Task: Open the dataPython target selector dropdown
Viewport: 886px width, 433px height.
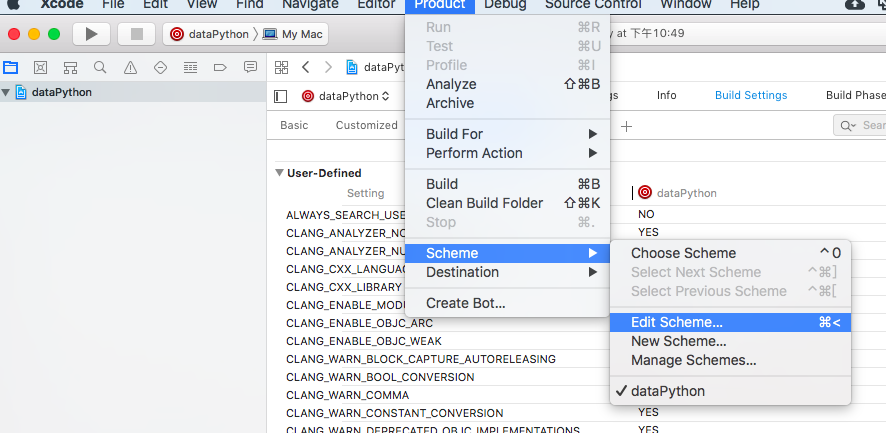Action: [345, 96]
